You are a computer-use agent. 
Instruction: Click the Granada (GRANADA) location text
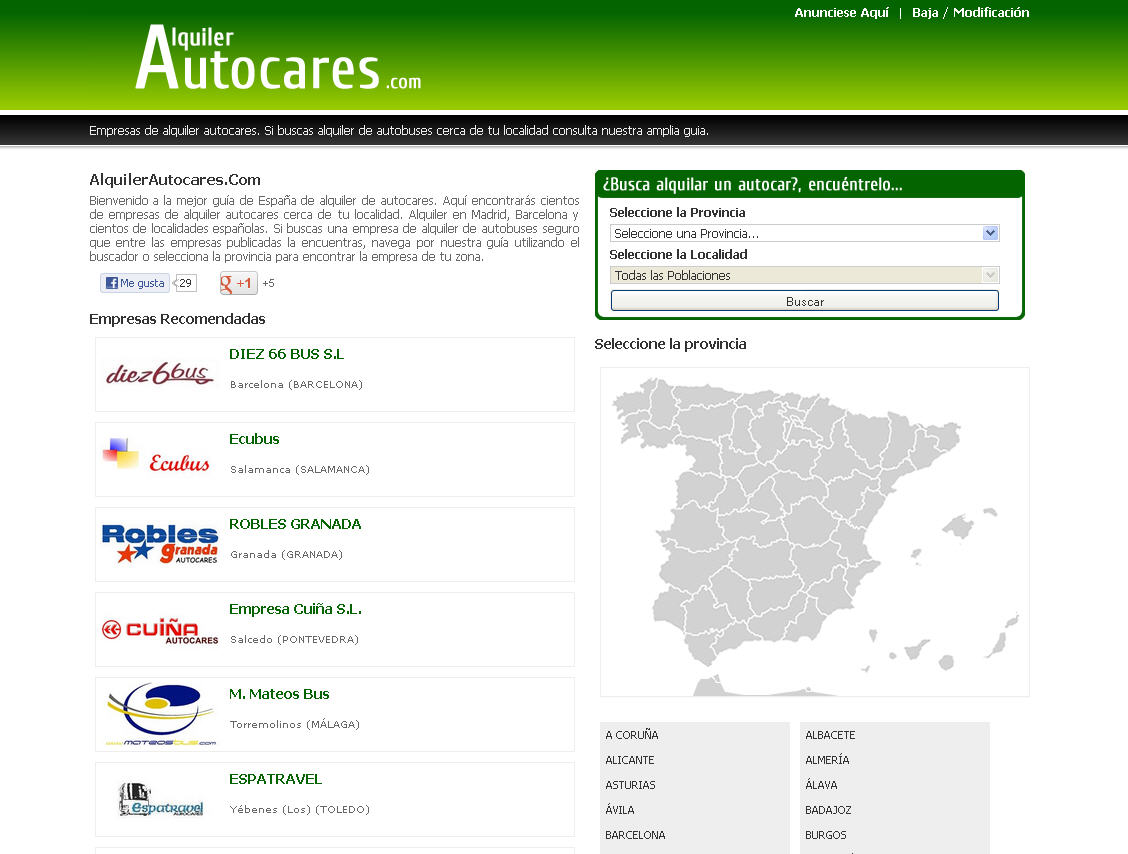tap(286, 554)
